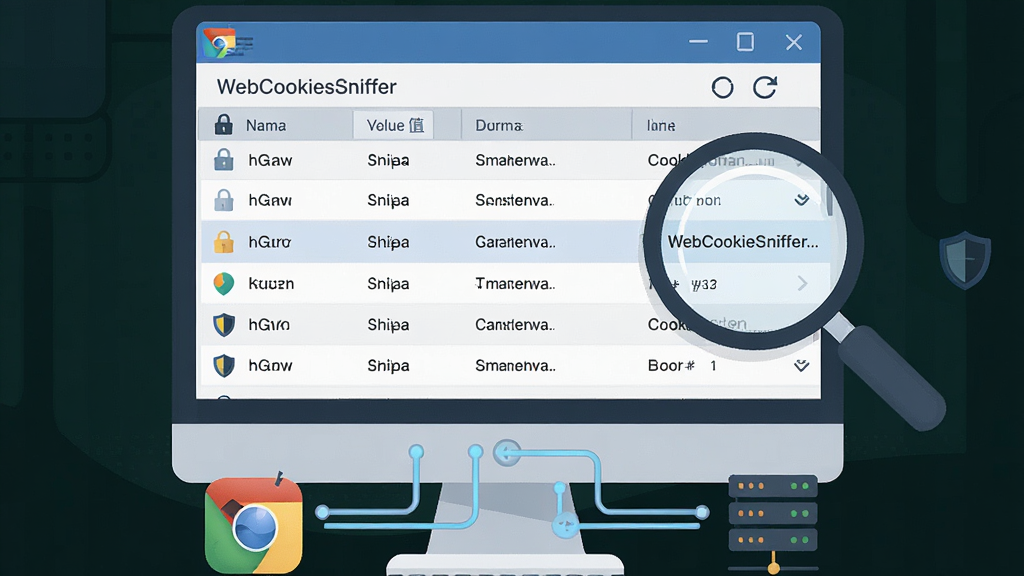This screenshot has width=1024, height=576.
Task: Click Snipa value in kuuən row
Action: tap(388, 283)
